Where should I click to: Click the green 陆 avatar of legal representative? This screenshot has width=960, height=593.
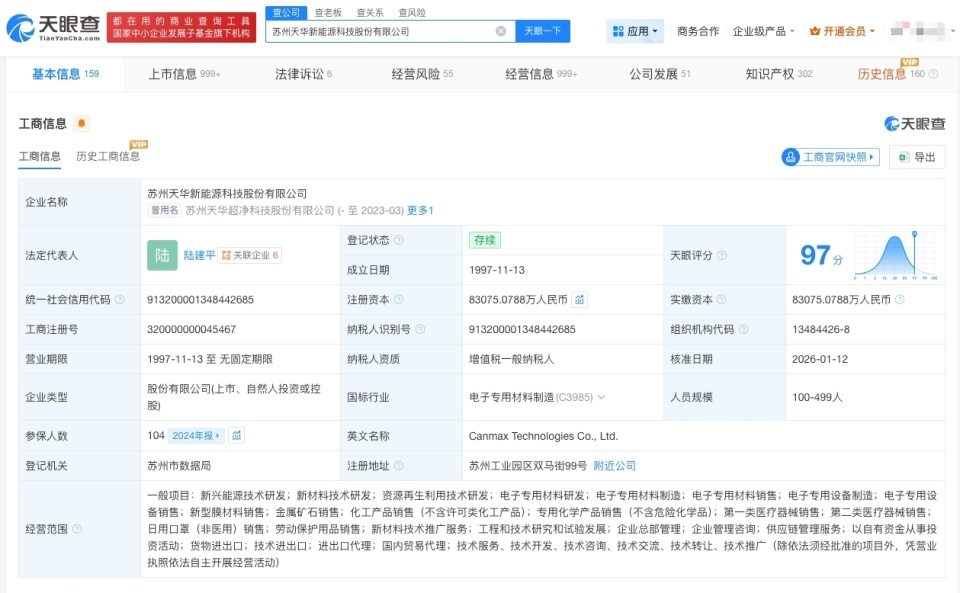pos(162,255)
